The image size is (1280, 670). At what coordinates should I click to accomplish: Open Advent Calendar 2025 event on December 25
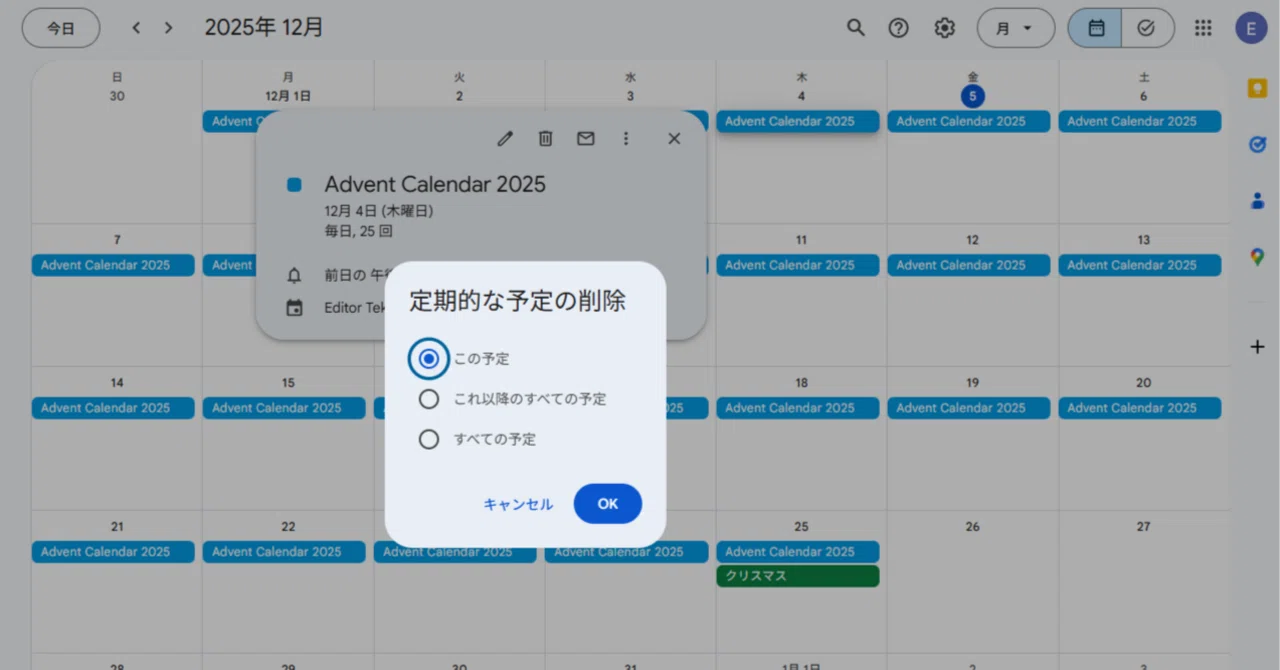pyautogui.click(x=798, y=552)
